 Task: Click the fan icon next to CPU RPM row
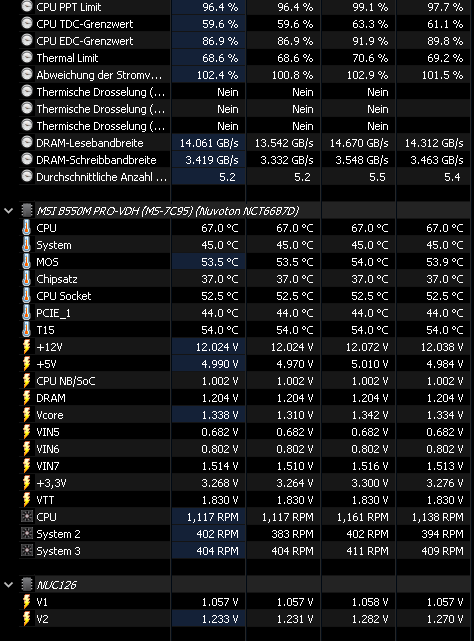(x=27, y=517)
